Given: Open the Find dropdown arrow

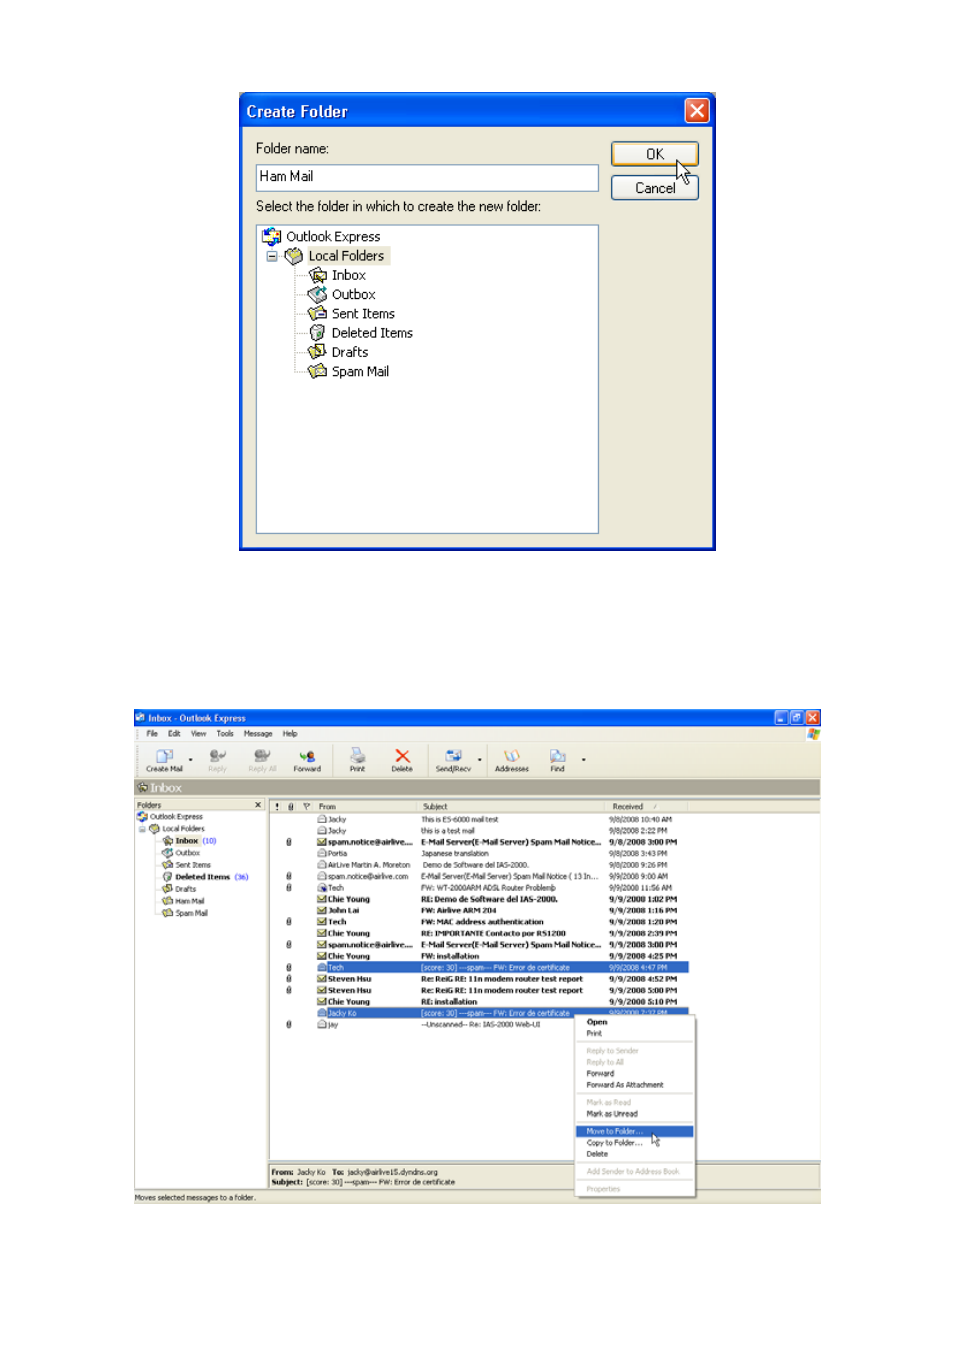Looking at the screenshot, I should [x=584, y=760].
